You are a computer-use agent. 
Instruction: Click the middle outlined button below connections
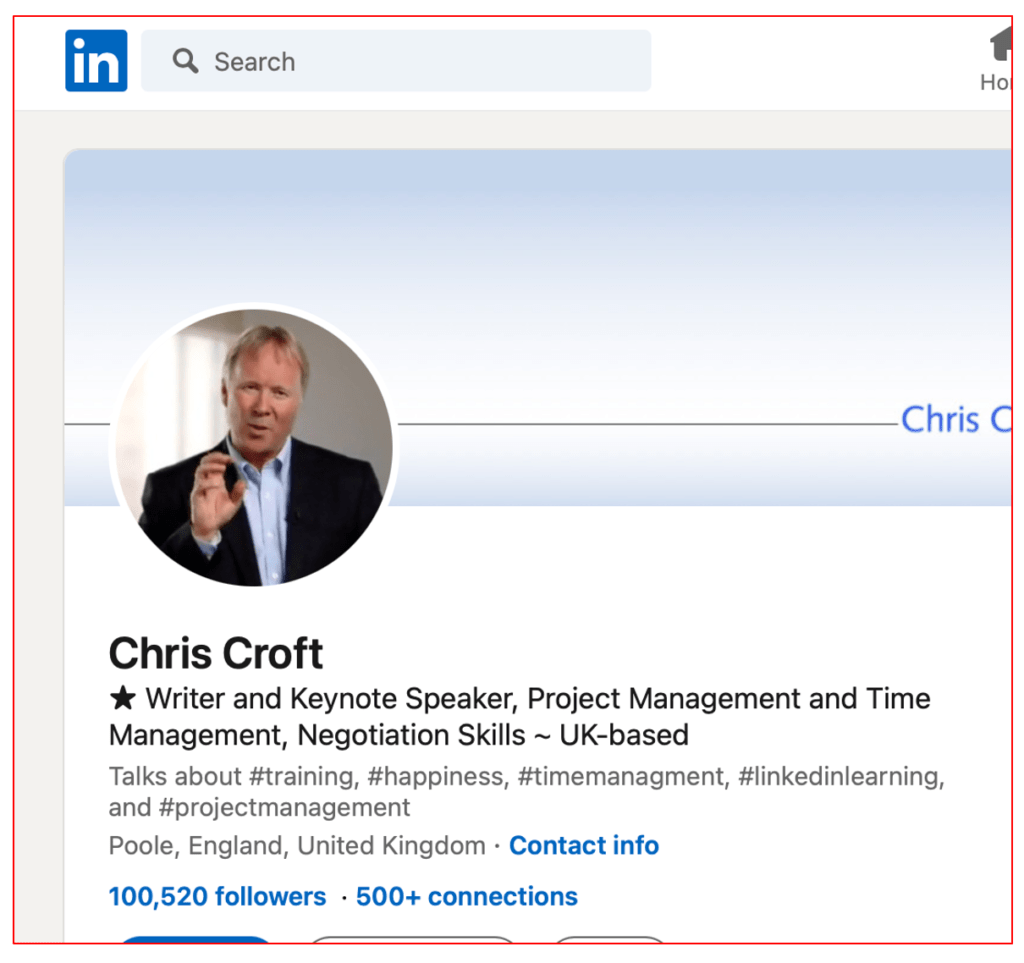pyautogui.click(x=412, y=940)
